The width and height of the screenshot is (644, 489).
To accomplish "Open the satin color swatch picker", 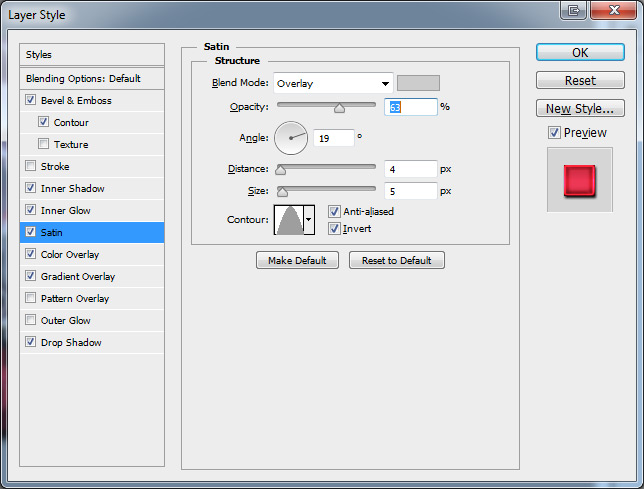I will (418, 83).
